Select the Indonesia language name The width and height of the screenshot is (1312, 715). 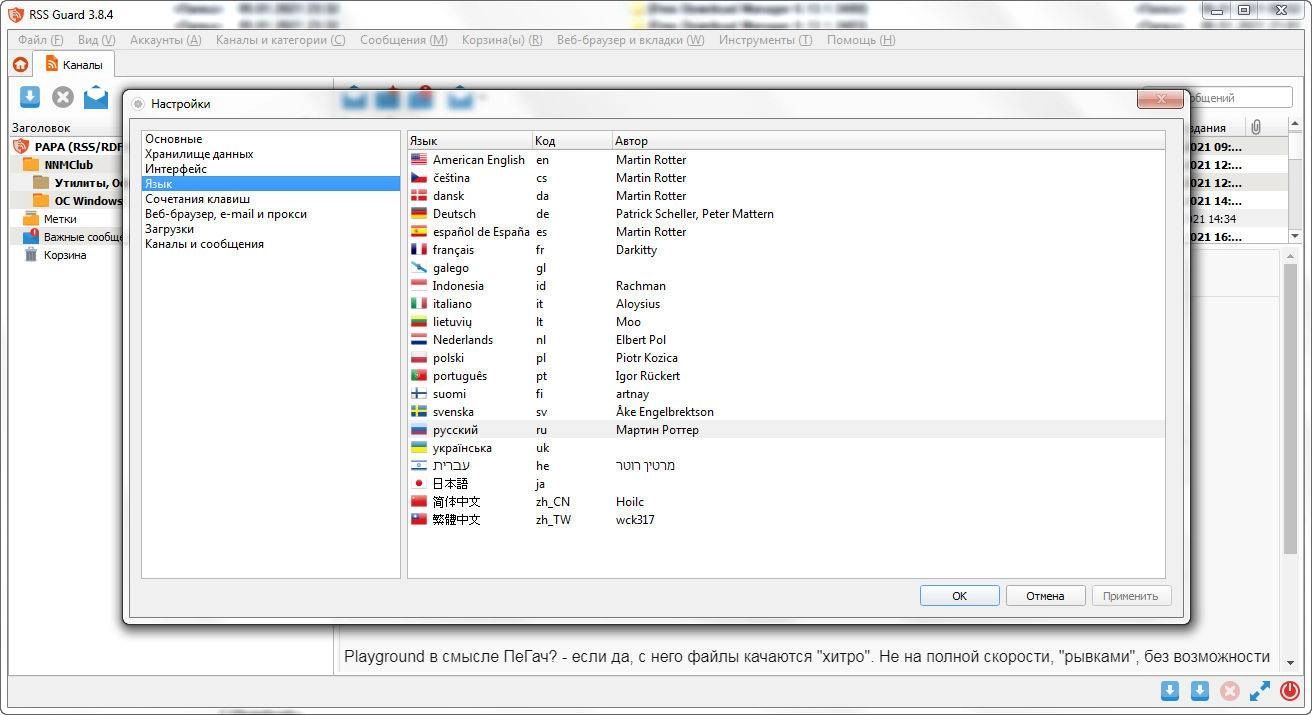[458, 286]
